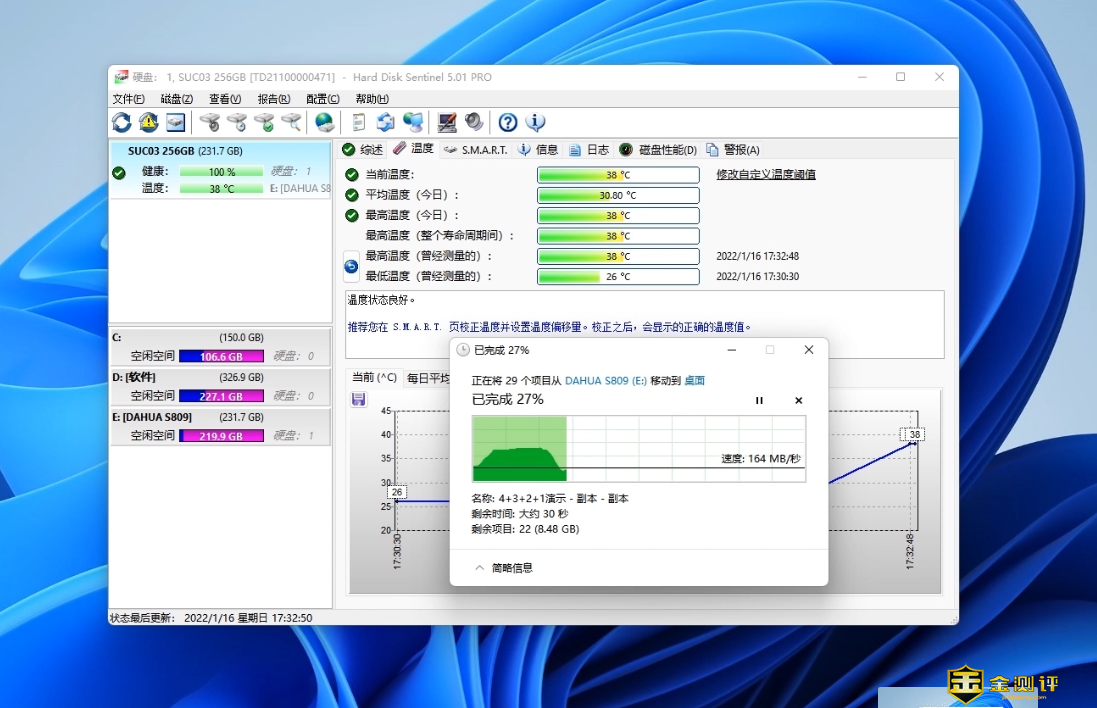Click the speaker icon in the toolbar

[x=474, y=122]
